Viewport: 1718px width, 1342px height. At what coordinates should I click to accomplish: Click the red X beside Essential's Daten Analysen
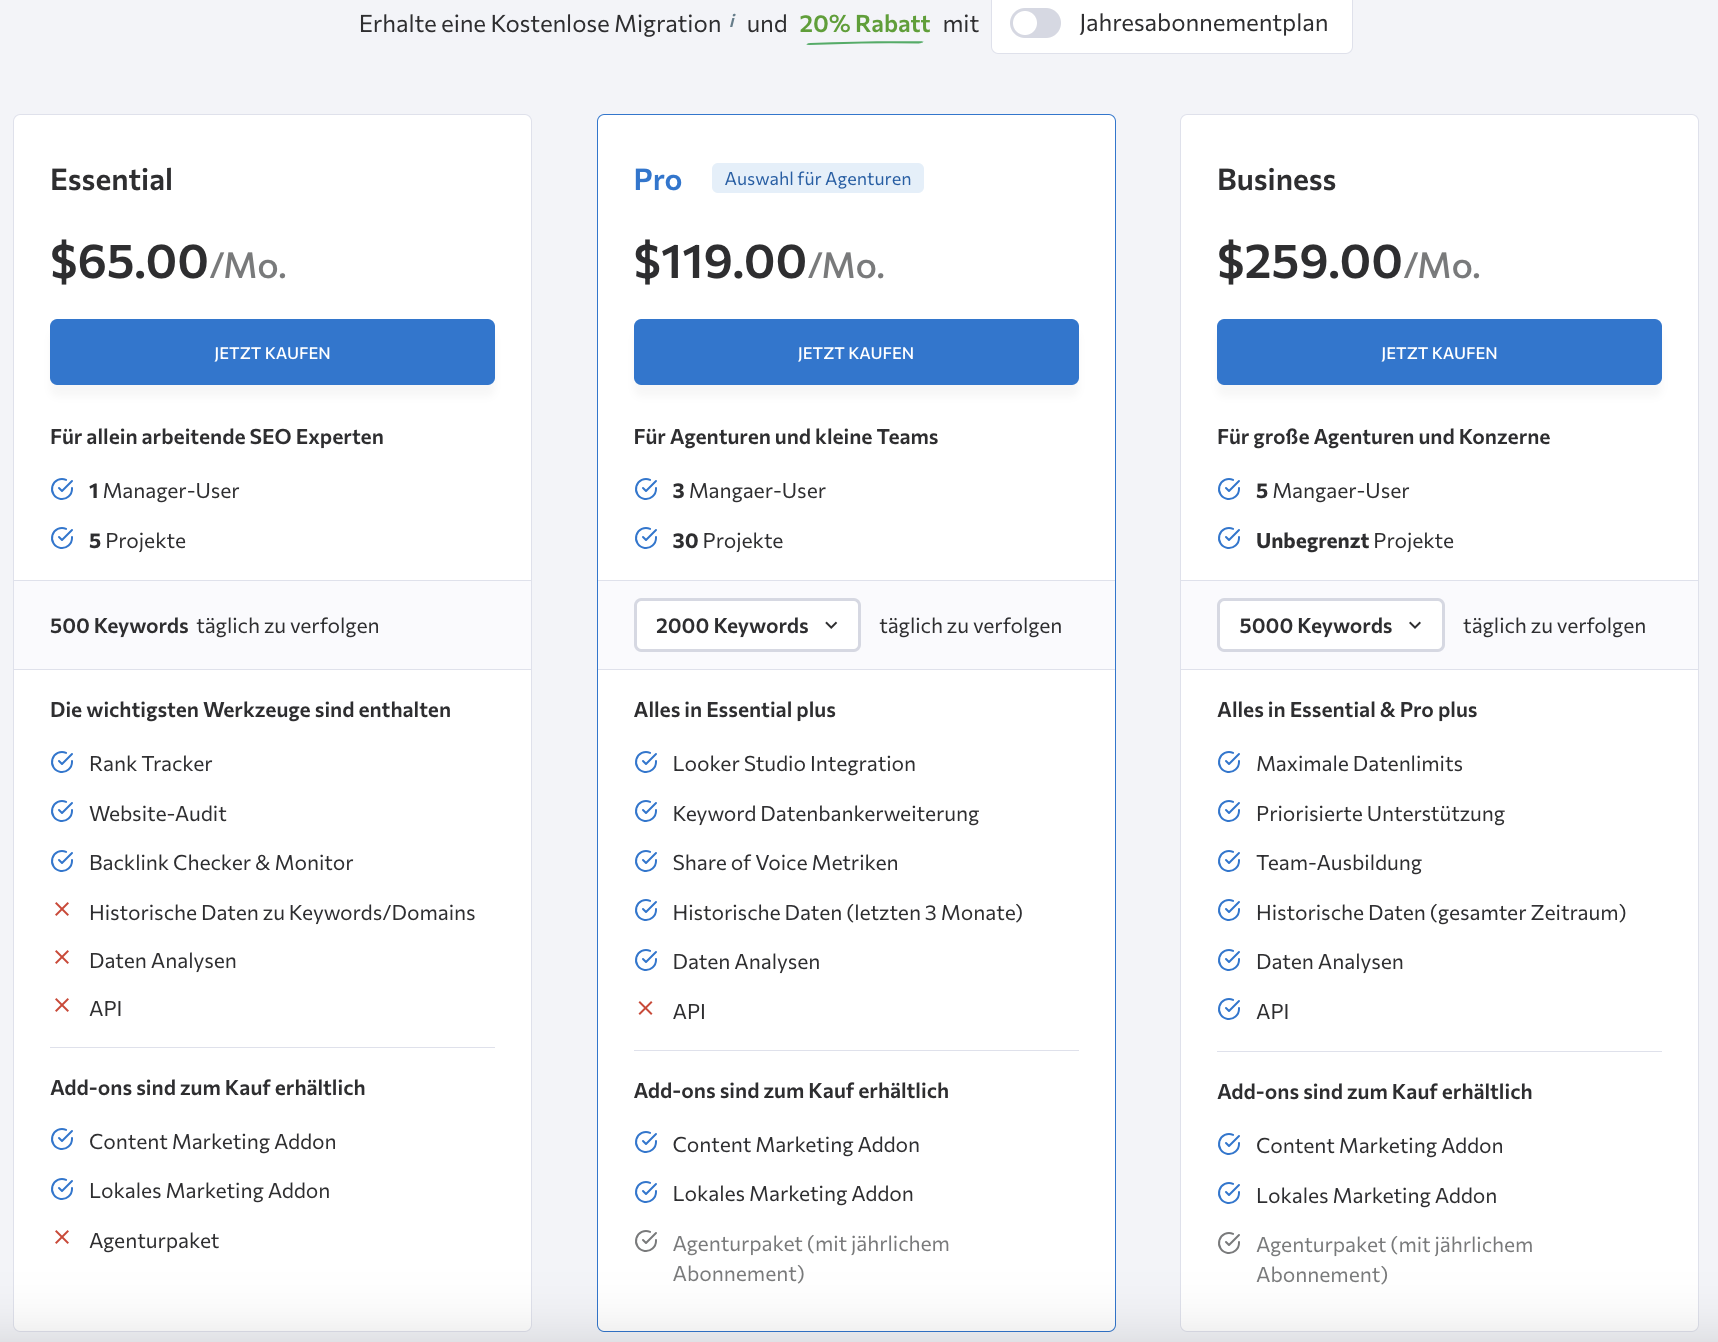(x=62, y=957)
